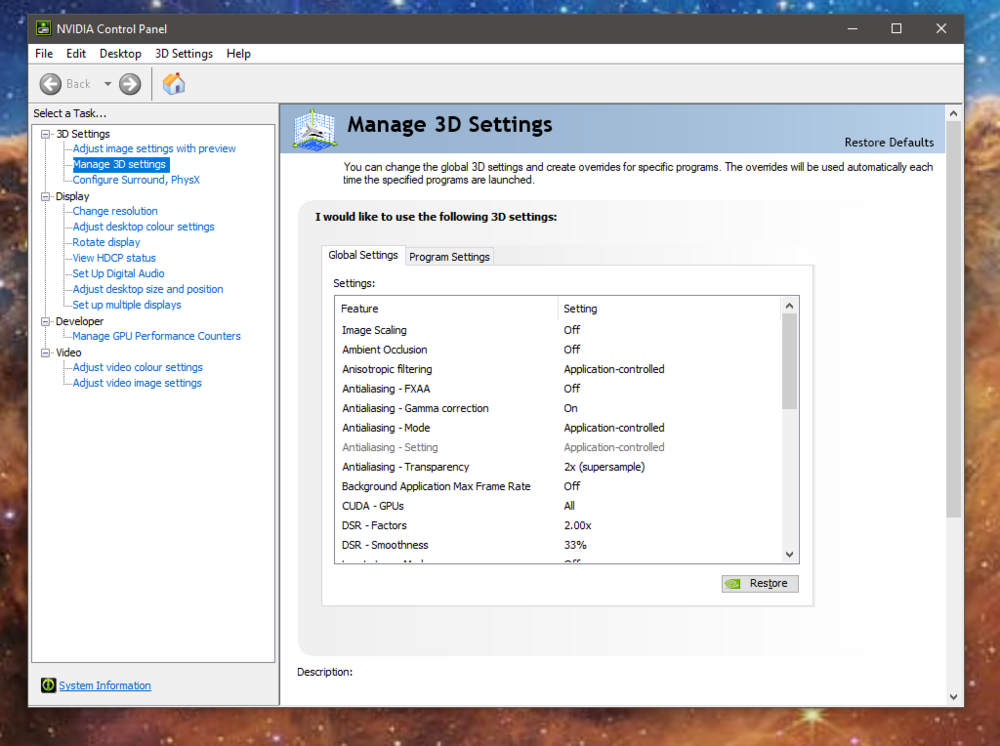Image resolution: width=1000 pixels, height=746 pixels.
Task: Collapse the Display tree node
Action: point(45,196)
